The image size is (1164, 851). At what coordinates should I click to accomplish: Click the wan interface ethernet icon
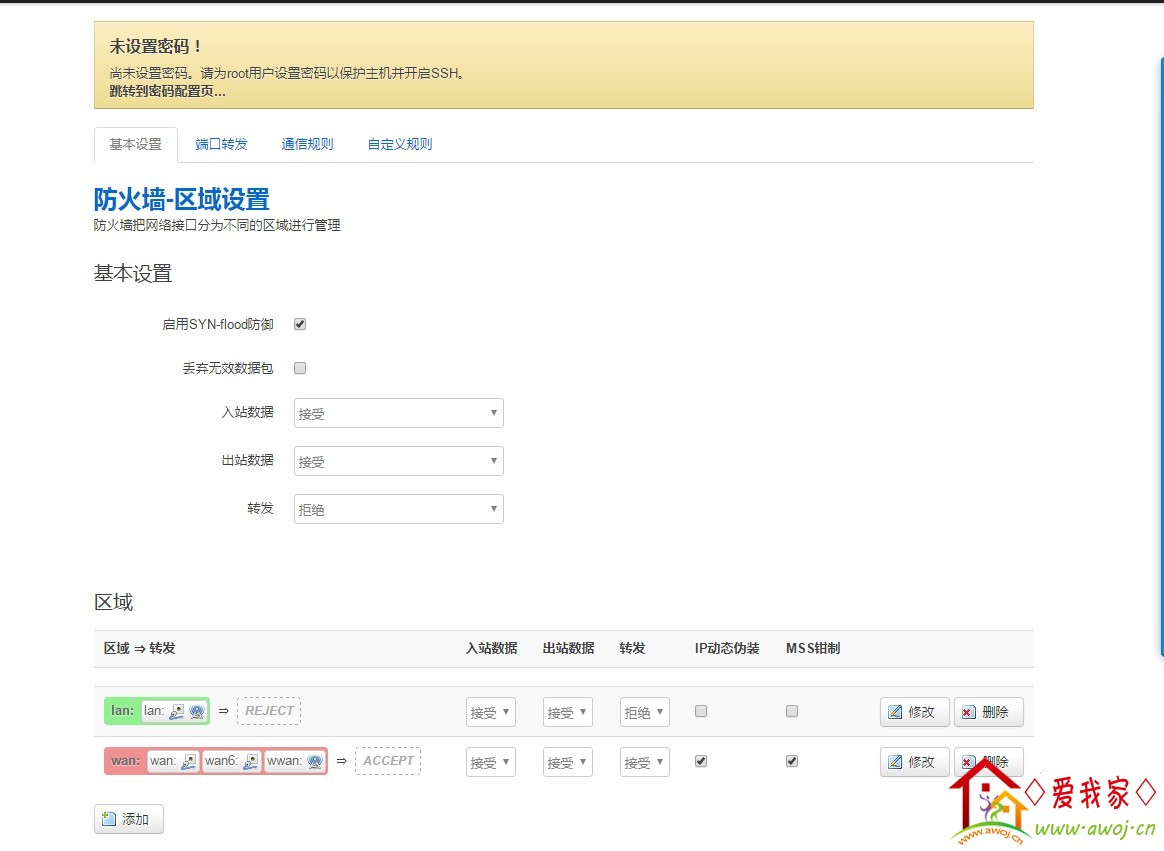[x=188, y=761]
